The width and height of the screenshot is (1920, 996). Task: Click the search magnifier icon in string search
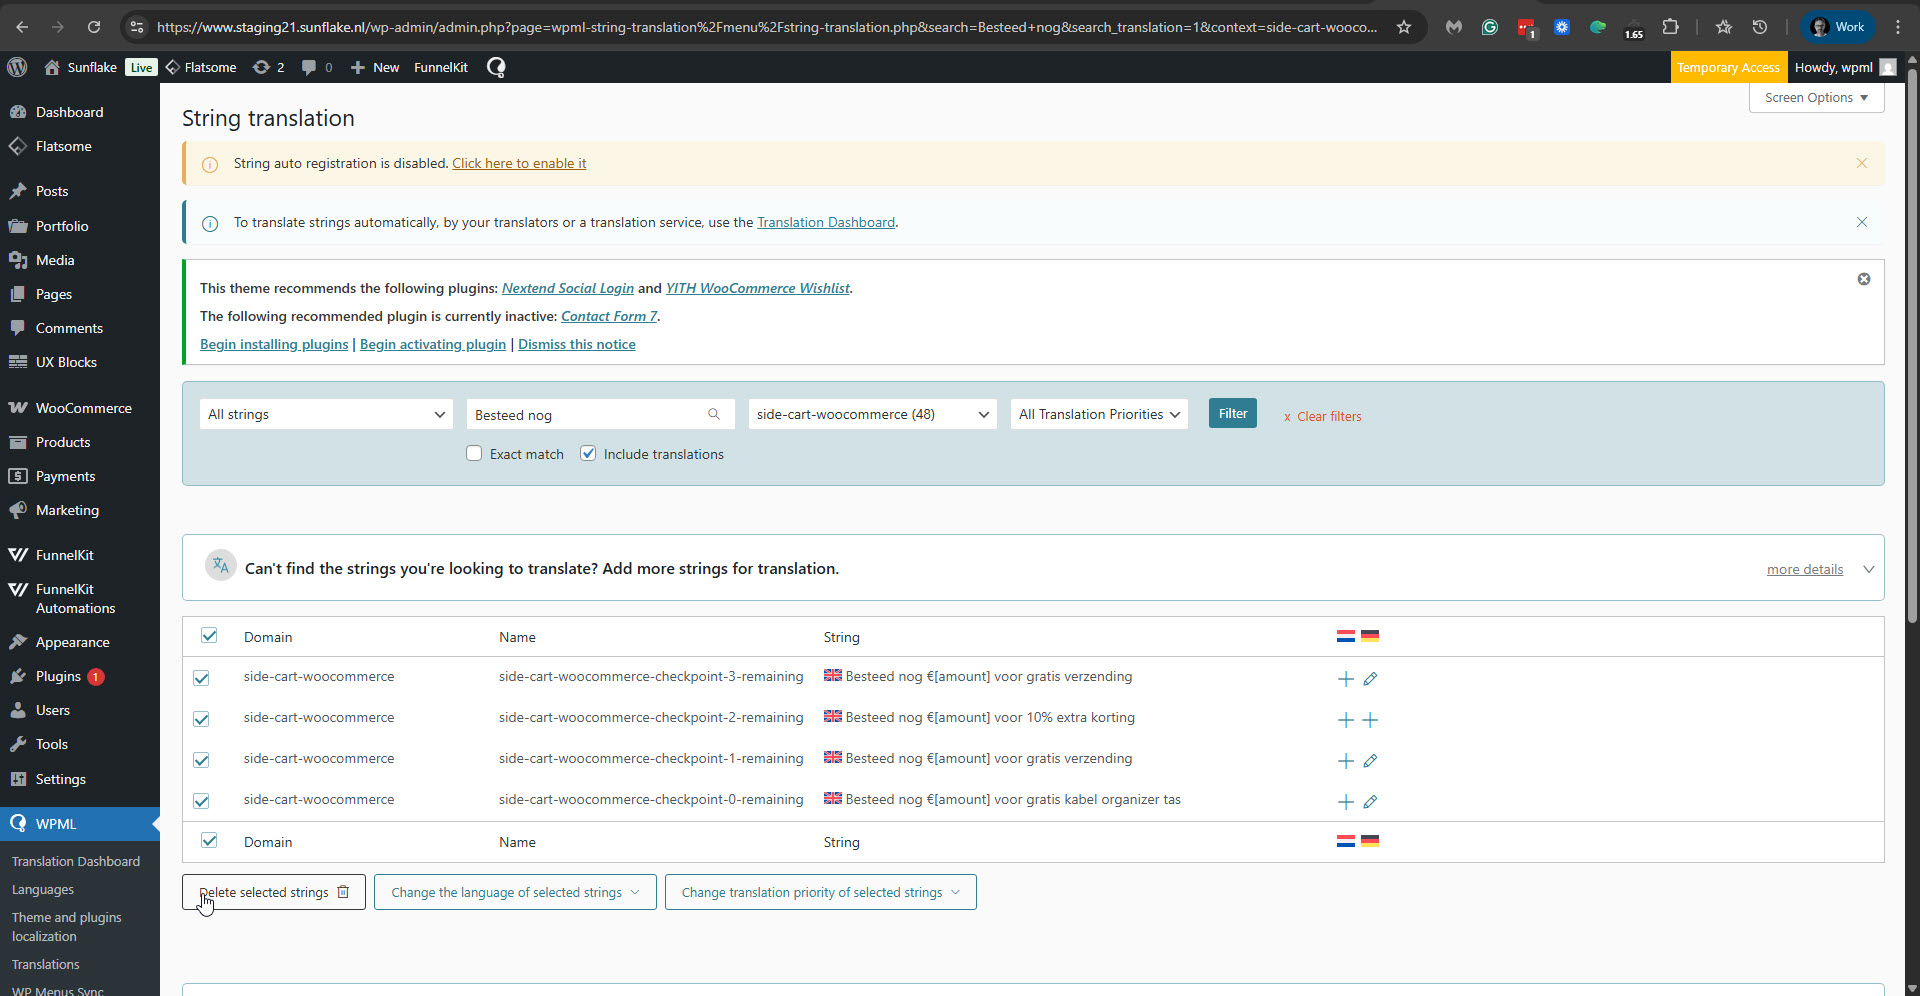(714, 414)
